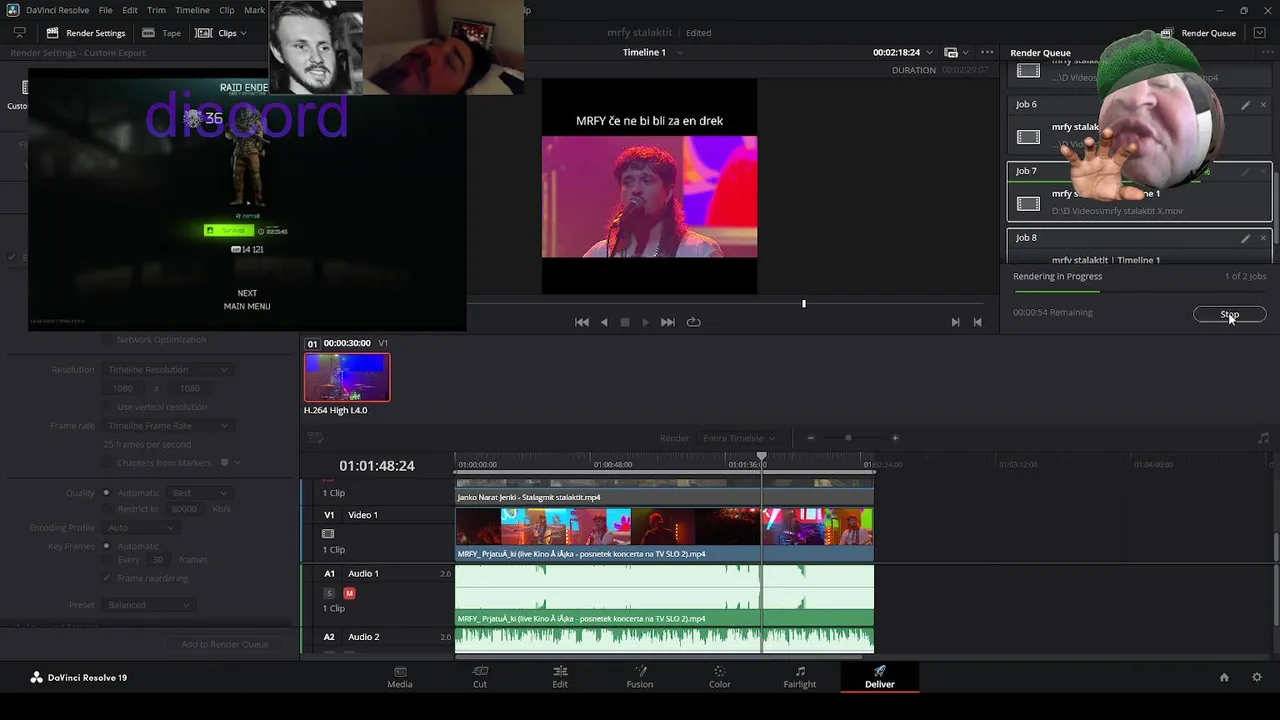This screenshot has width=1280, height=720.
Task: Open project manager home icon
Action: point(1224,677)
